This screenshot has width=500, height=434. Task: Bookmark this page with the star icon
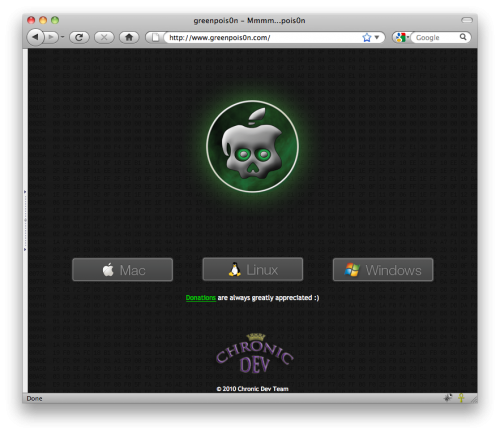(367, 37)
